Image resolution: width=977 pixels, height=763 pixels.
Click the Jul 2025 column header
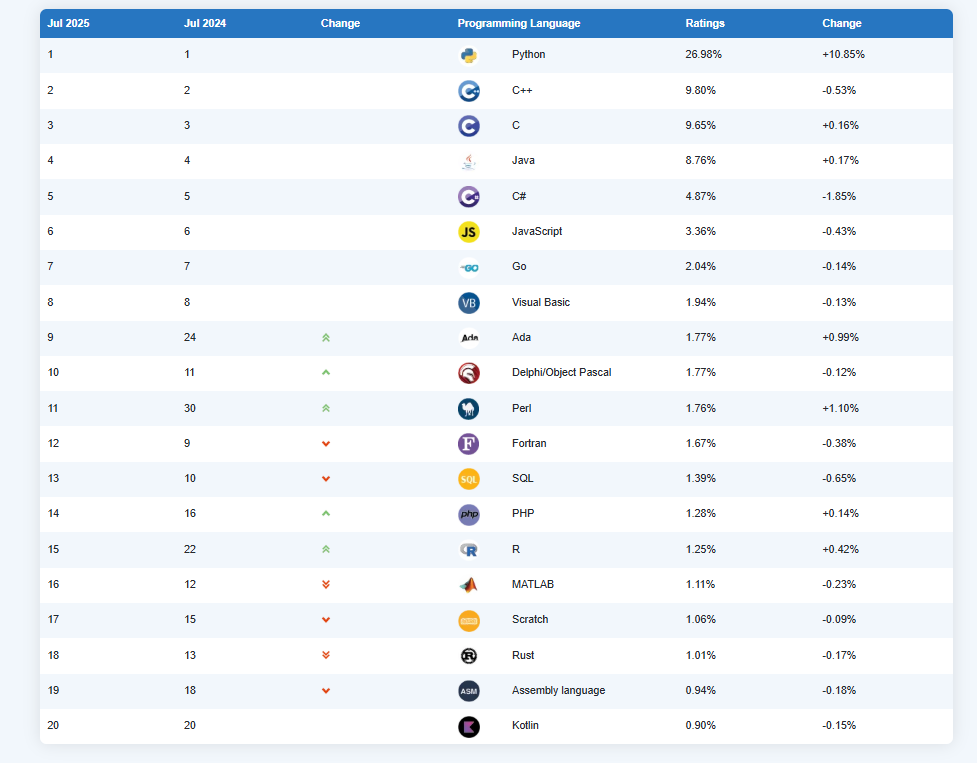click(x=68, y=23)
